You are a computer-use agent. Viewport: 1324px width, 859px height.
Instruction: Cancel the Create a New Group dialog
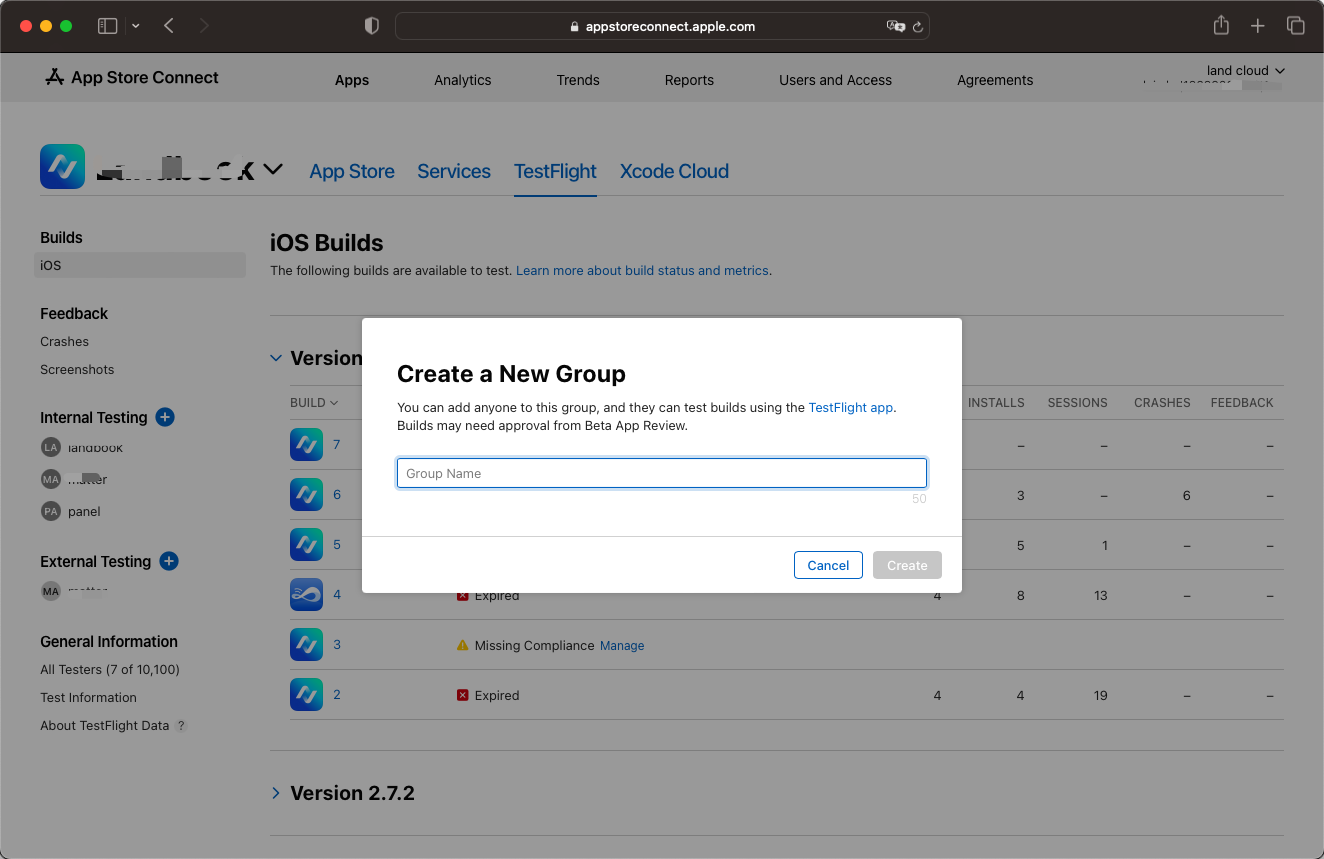(x=828, y=565)
